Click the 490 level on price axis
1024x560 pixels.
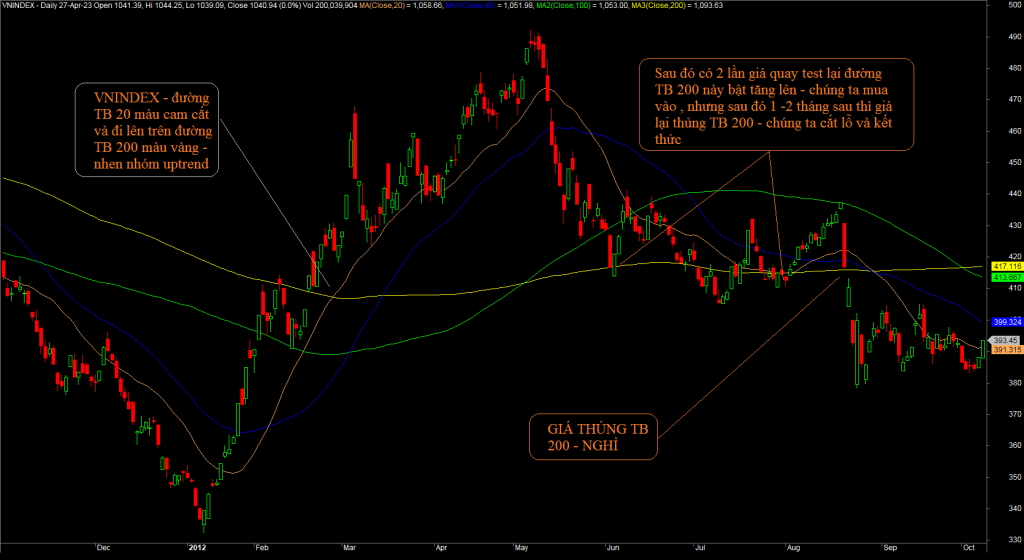[x=1014, y=37]
